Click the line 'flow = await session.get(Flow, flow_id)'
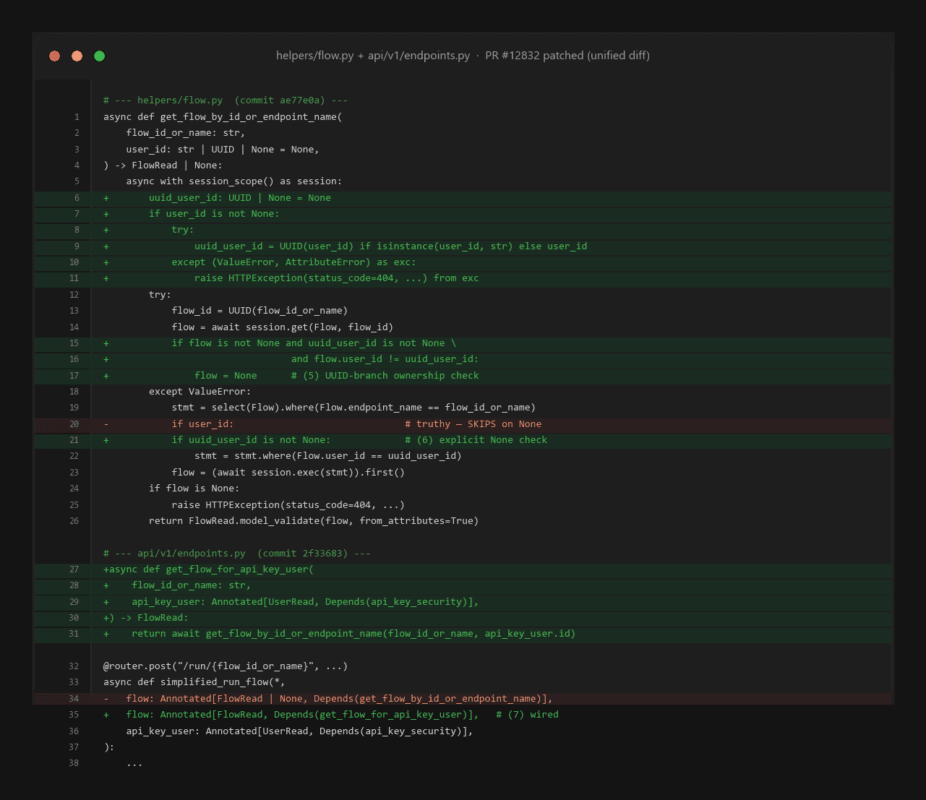Image resolution: width=926 pixels, height=800 pixels. click(282, 327)
